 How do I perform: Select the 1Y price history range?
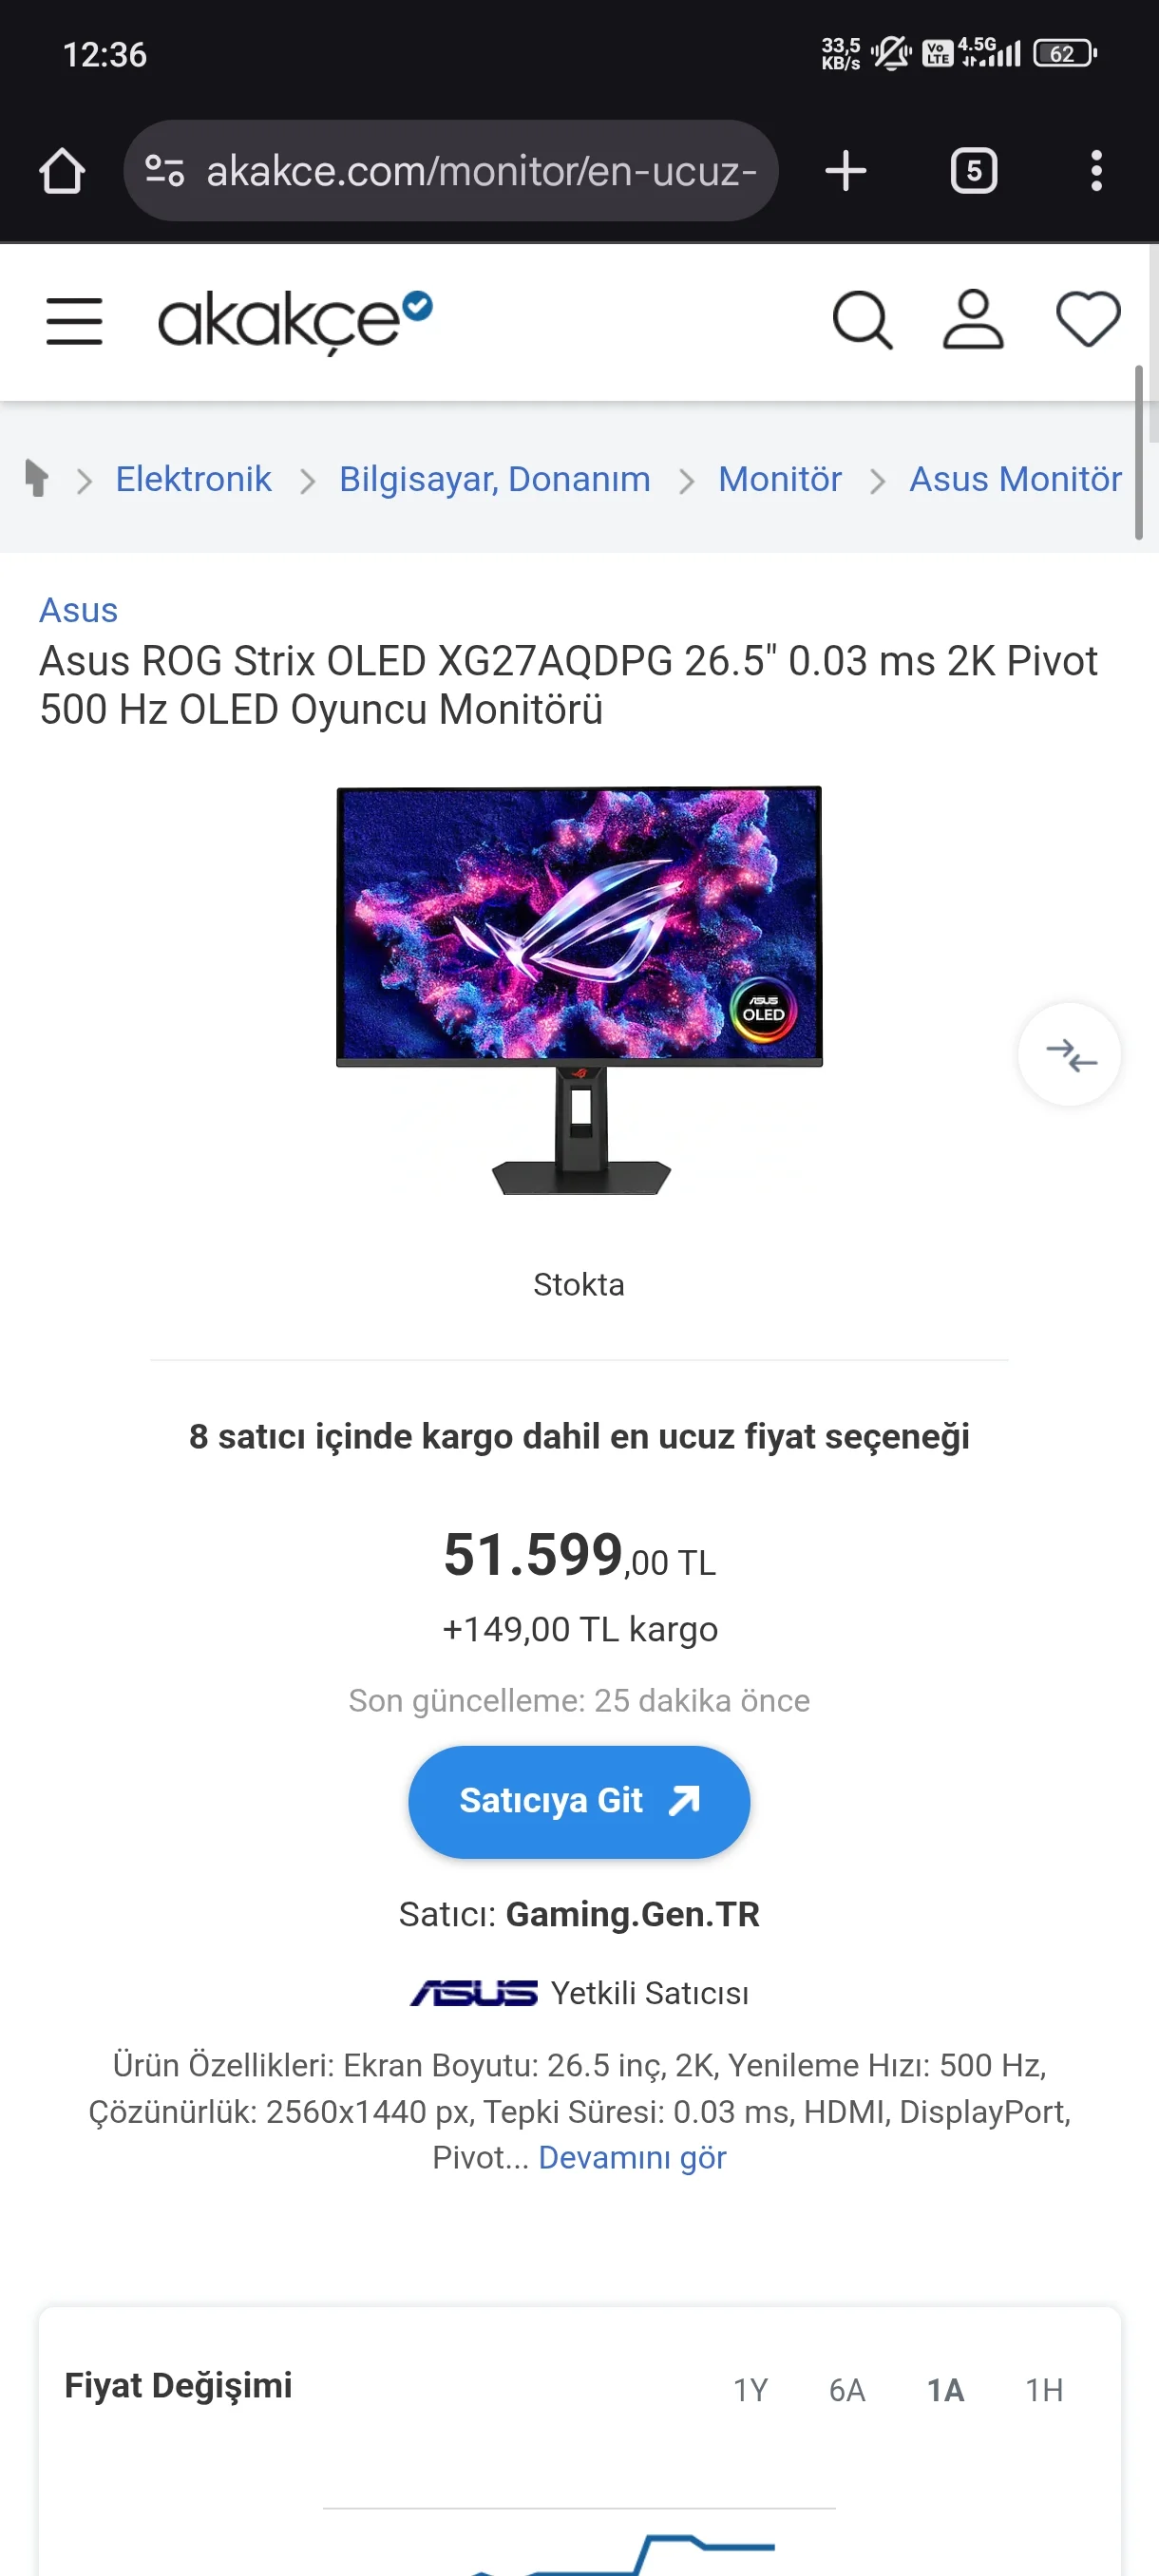pyautogui.click(x=750, y=2390)
